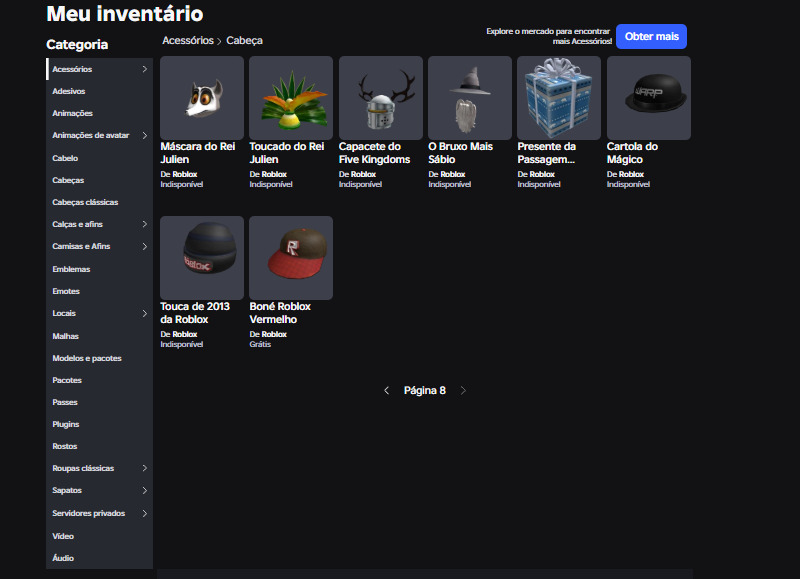The height and width of the screenshot is (579, 800).
Task: Open the Pacotes category
Action: [x=99, y=380]
